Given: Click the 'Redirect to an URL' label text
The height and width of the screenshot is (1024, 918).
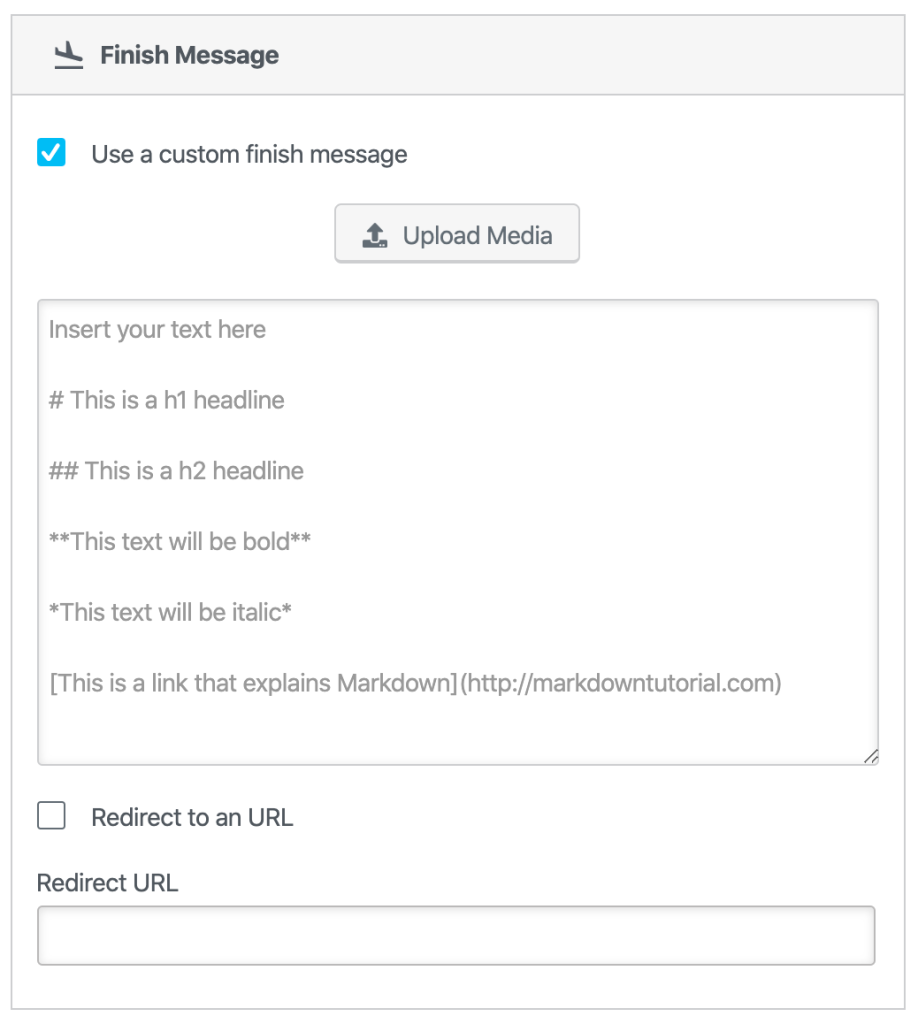Looking at the screenshot, I should (x=192, y=817).
